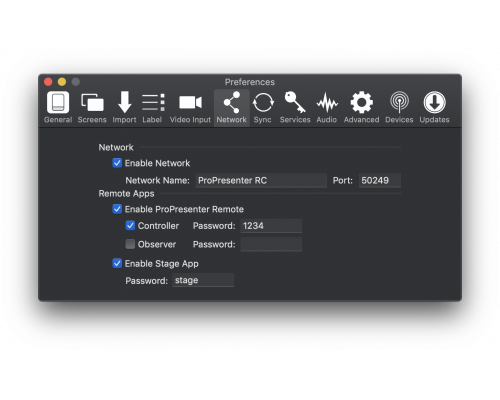500x400 pixels.
Task: Click the Observer password field
Action: point(271,244)
